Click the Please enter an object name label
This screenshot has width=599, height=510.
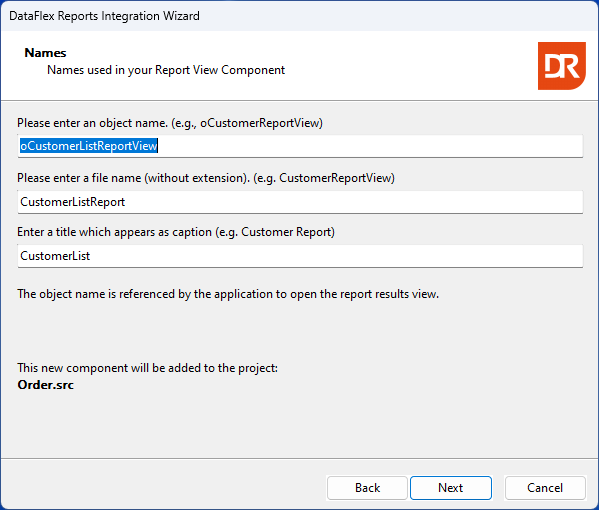click(x=92, y=123)
